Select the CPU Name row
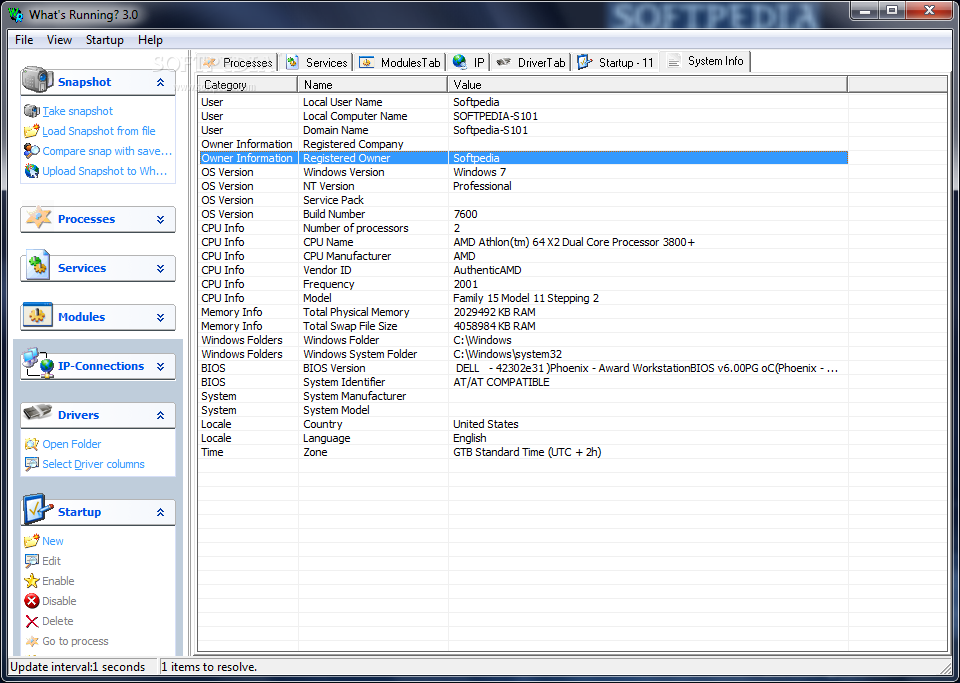The width and height of the screenshot is (960, 683). [x=523, y=242]
